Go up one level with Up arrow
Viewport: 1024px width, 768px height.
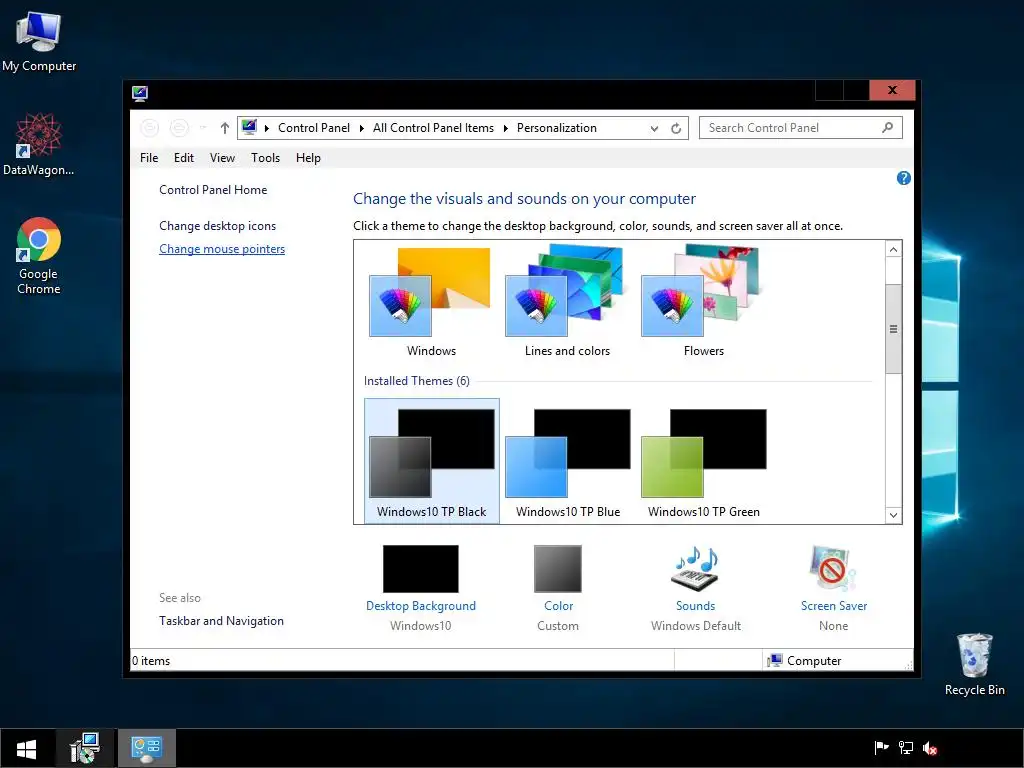(225, 128)
